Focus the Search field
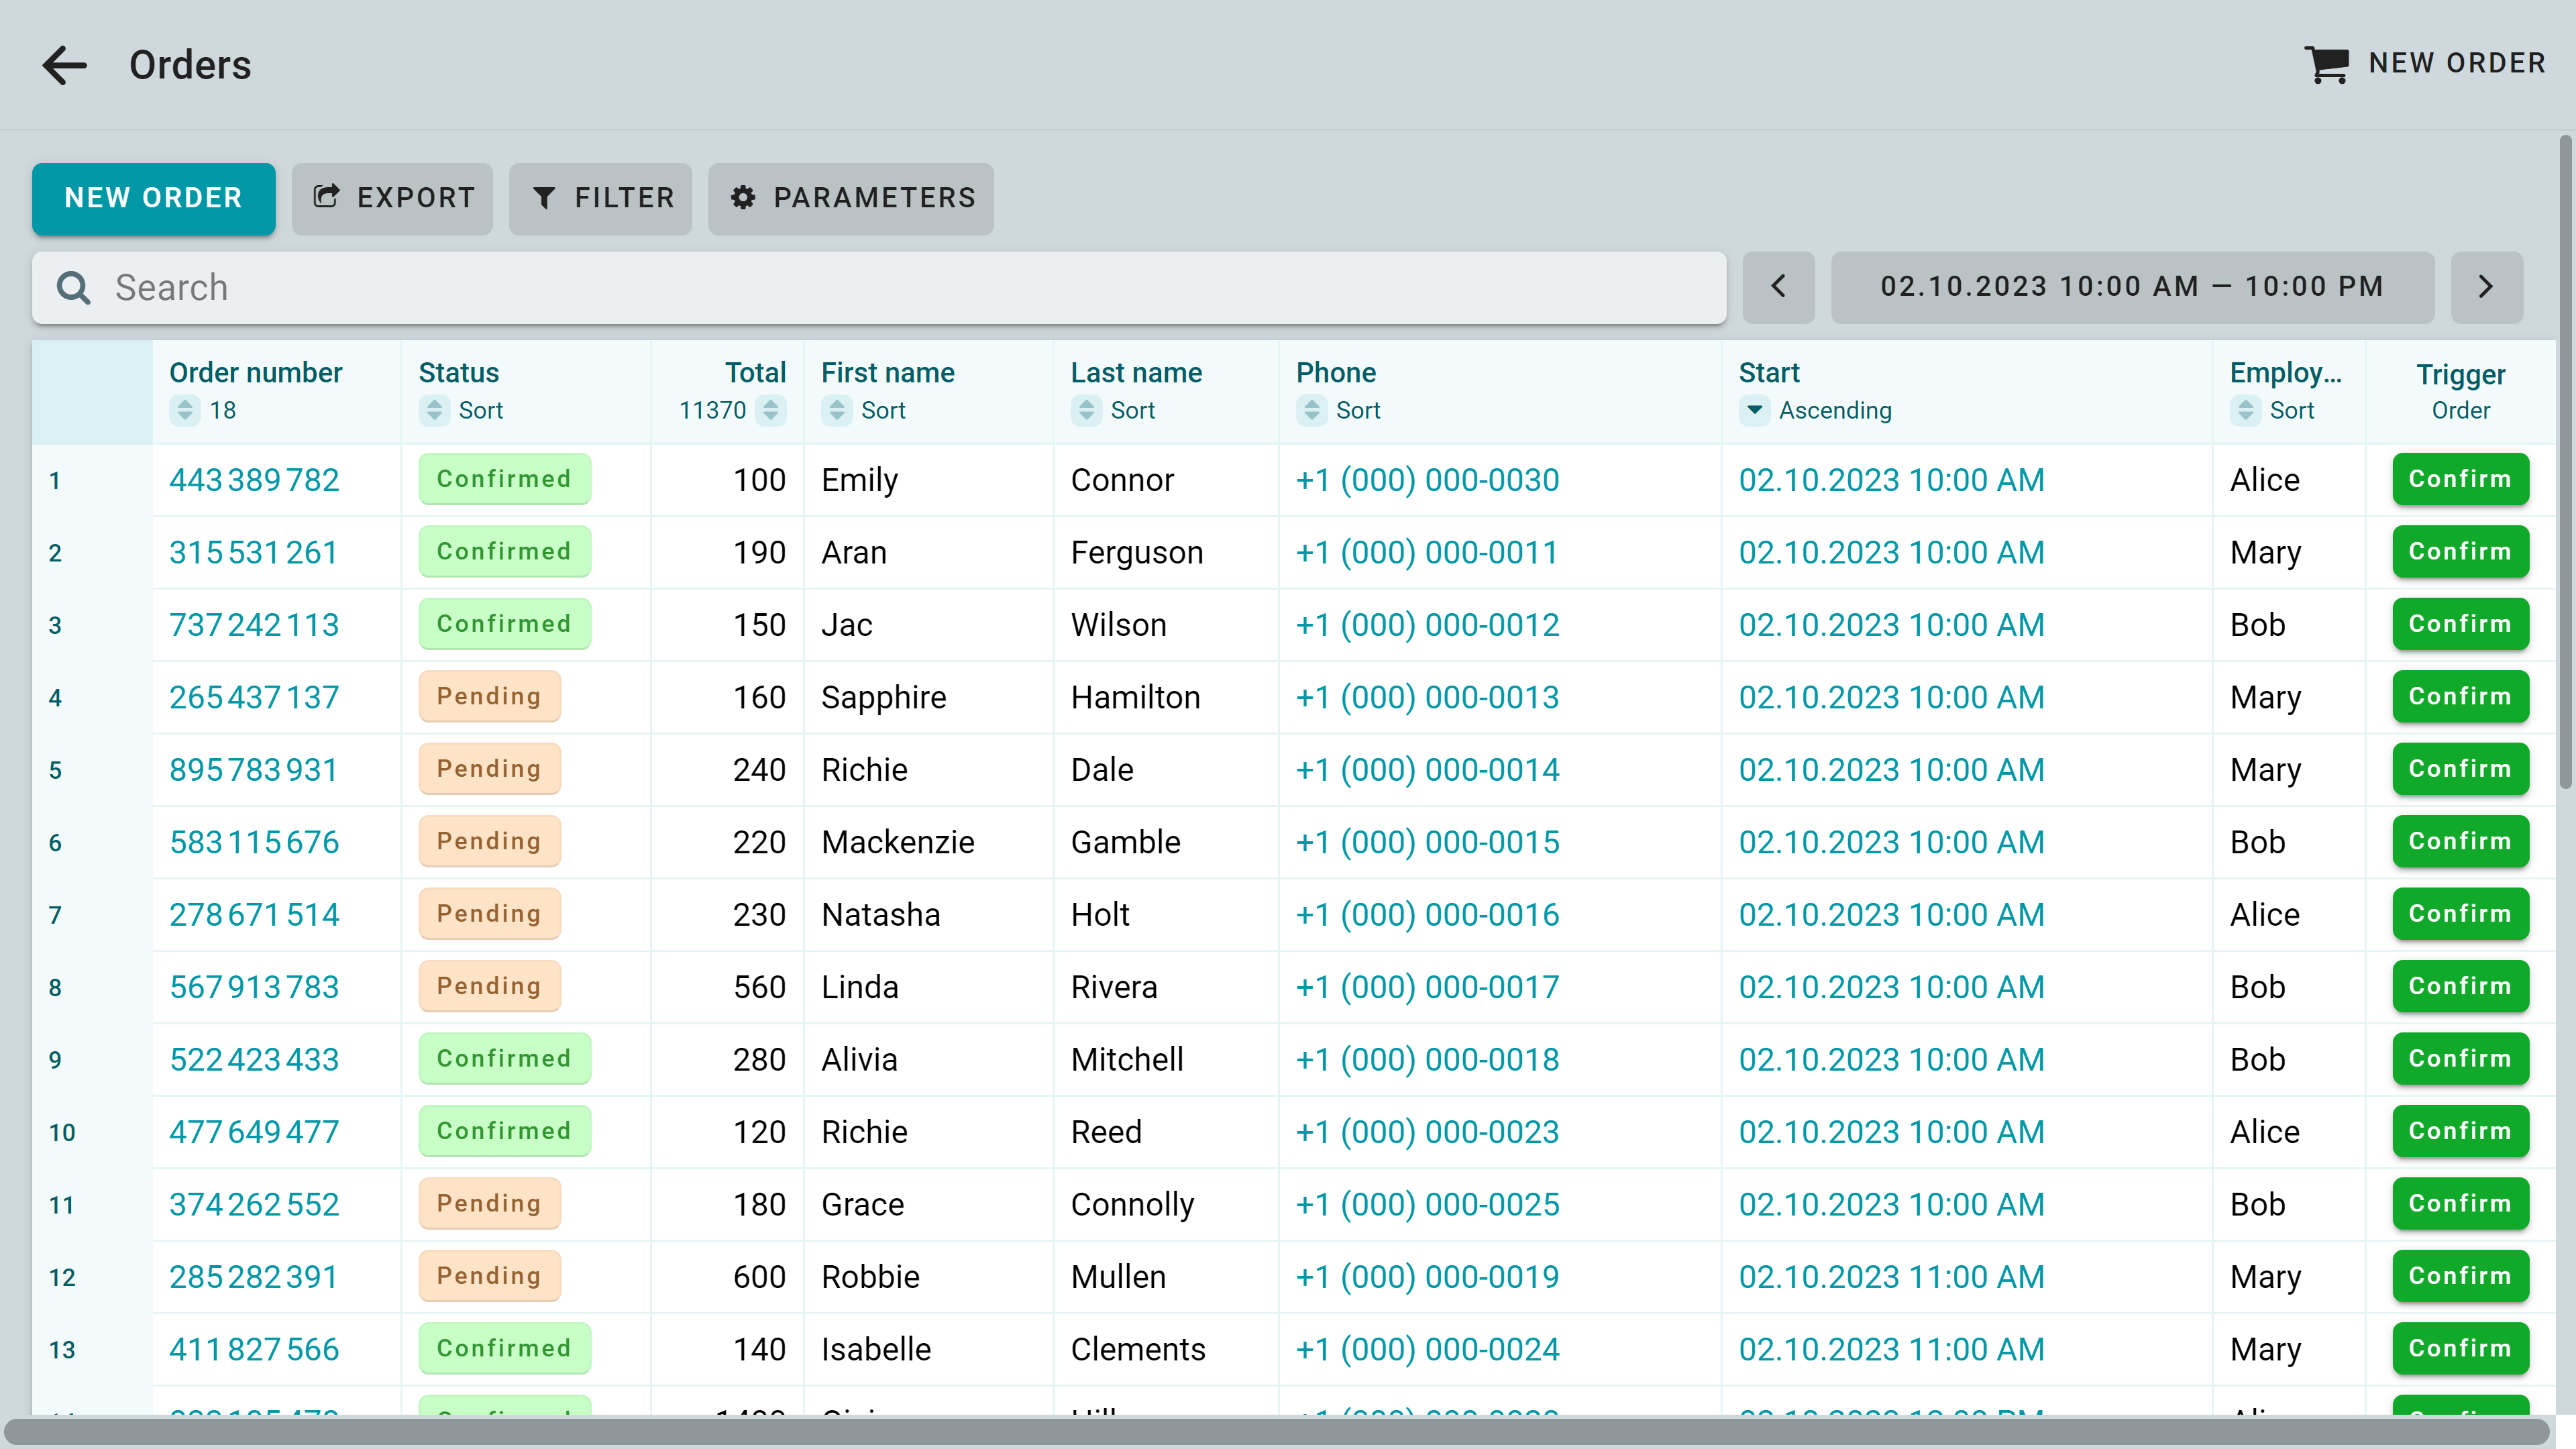The image size is (2576, 1449). pyautogui.click(x=879, y=288)
